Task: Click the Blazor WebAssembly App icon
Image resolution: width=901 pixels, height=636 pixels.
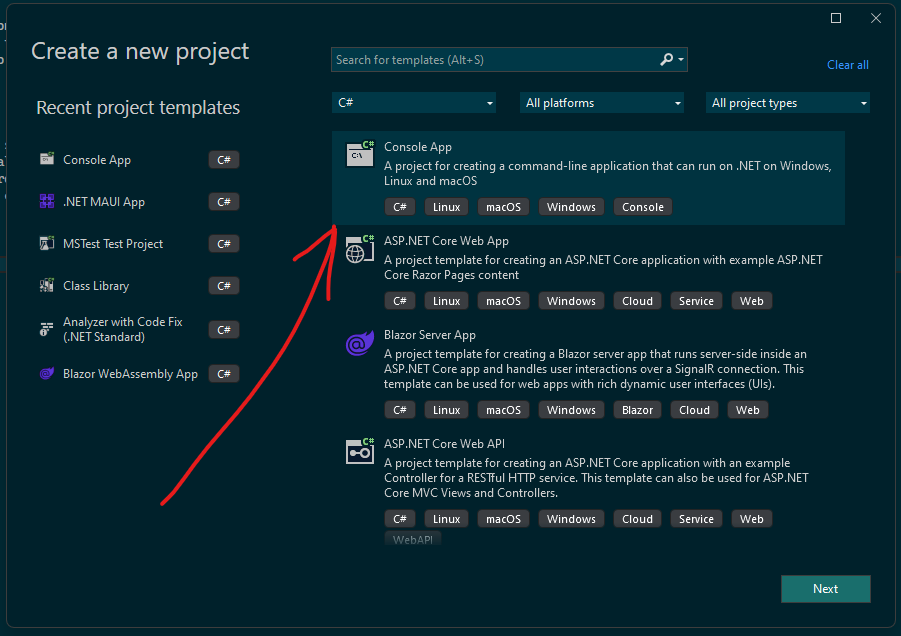Action: (47, 373)
